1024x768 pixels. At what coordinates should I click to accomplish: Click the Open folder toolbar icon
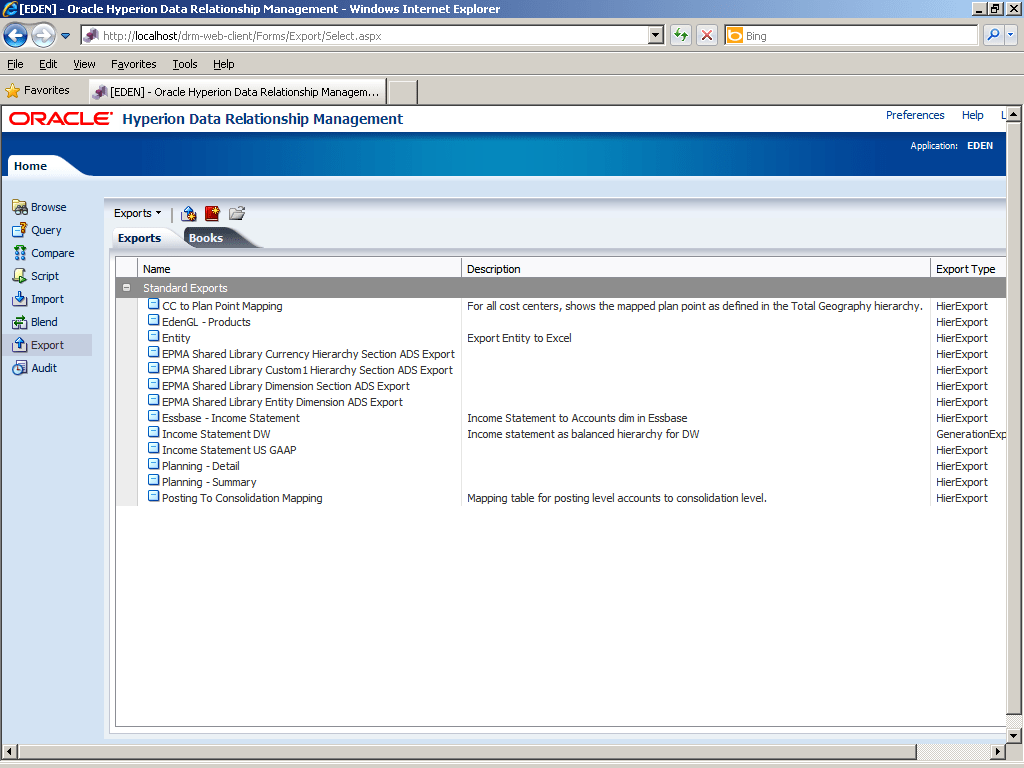(236, 213)
